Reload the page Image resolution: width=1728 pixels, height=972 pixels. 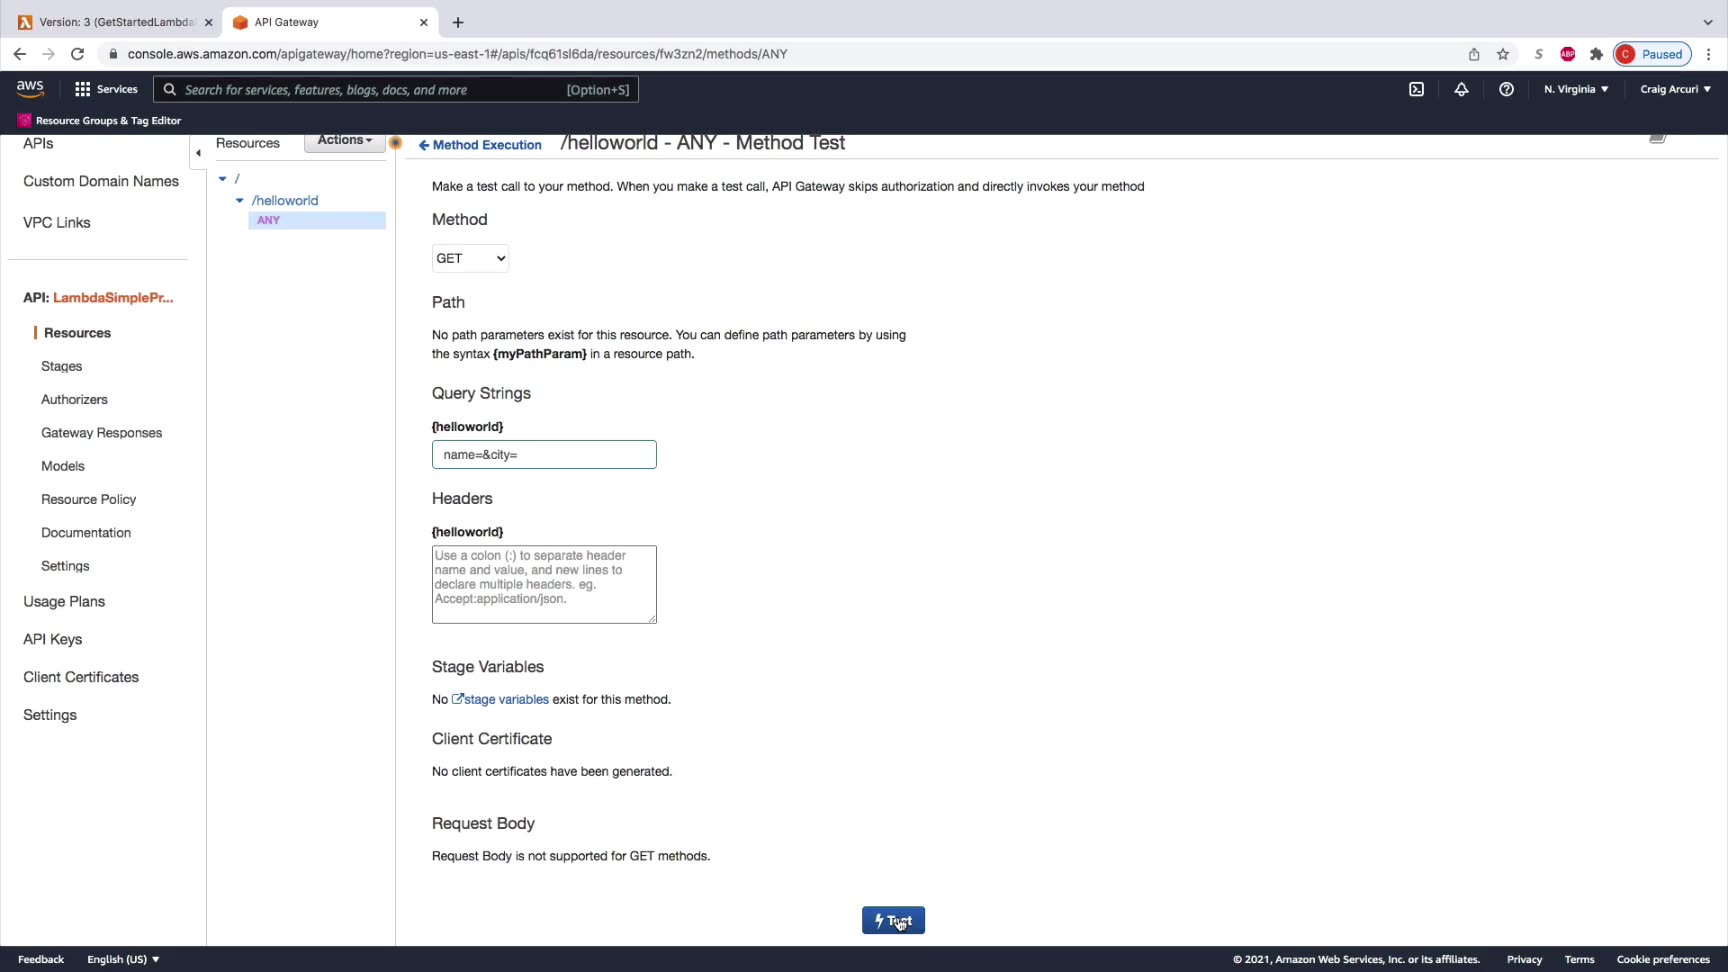click(77, 54)
